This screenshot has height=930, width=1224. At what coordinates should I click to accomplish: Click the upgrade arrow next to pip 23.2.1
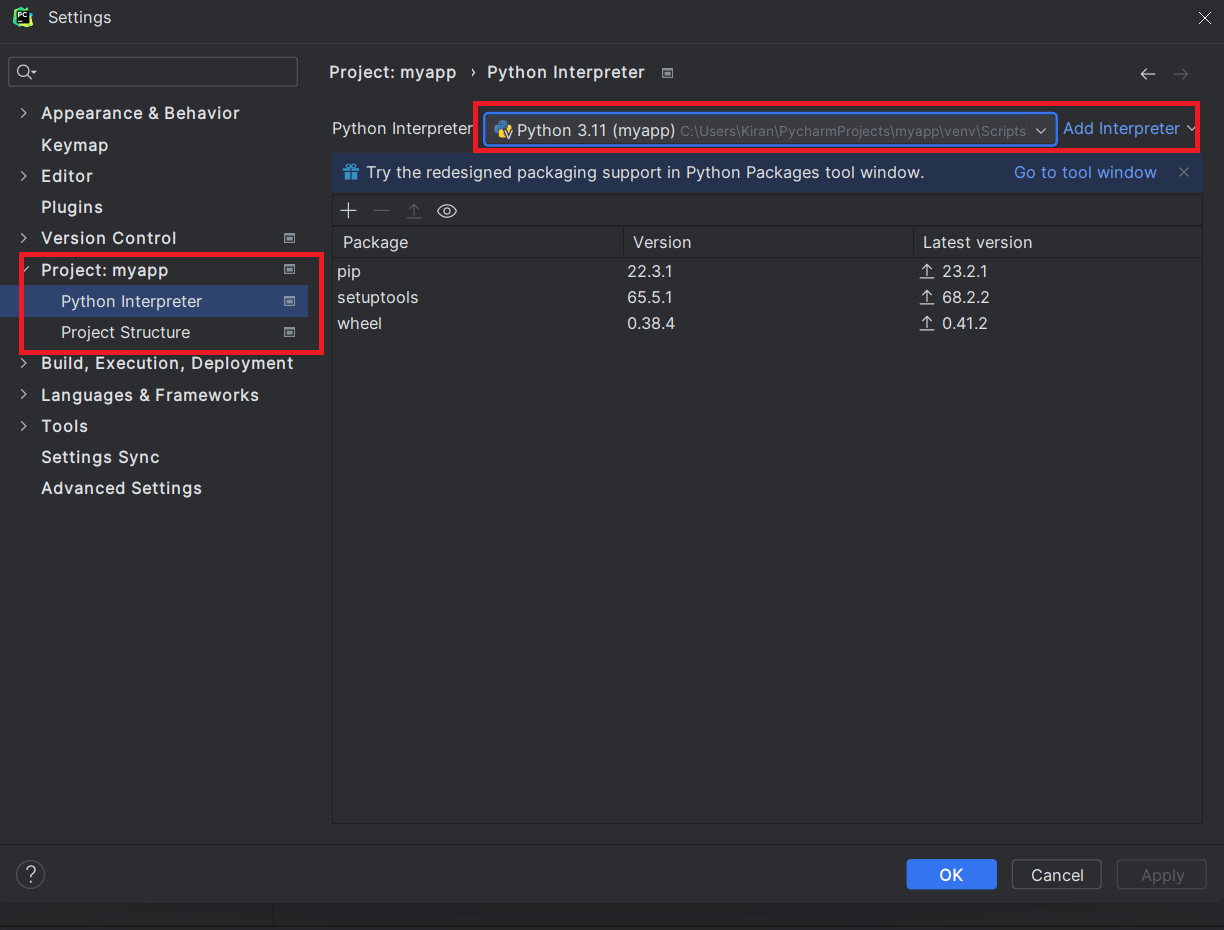tap(926, 271)
